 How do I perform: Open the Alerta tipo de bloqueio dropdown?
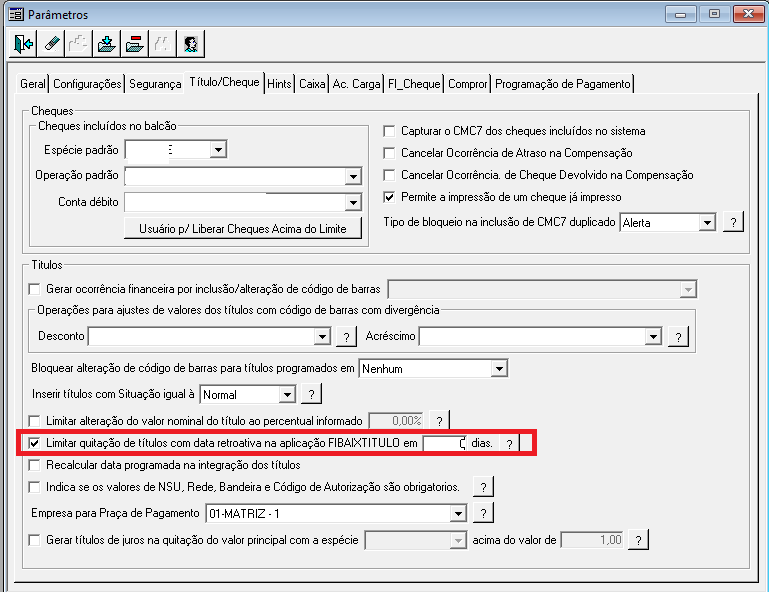707,223
